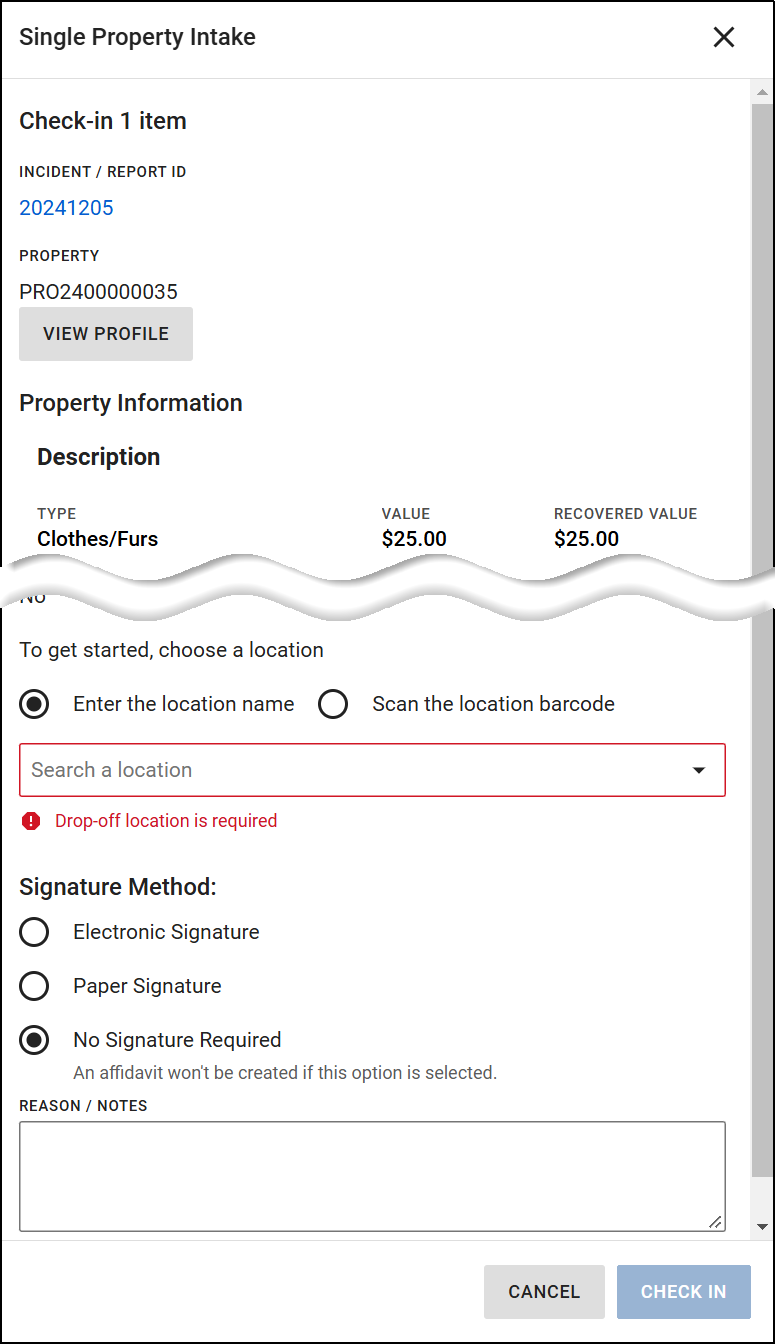The width and height of the screenshot is (775, 1344).
Task: Cancel the property intake
Action: coord(544,1291)
